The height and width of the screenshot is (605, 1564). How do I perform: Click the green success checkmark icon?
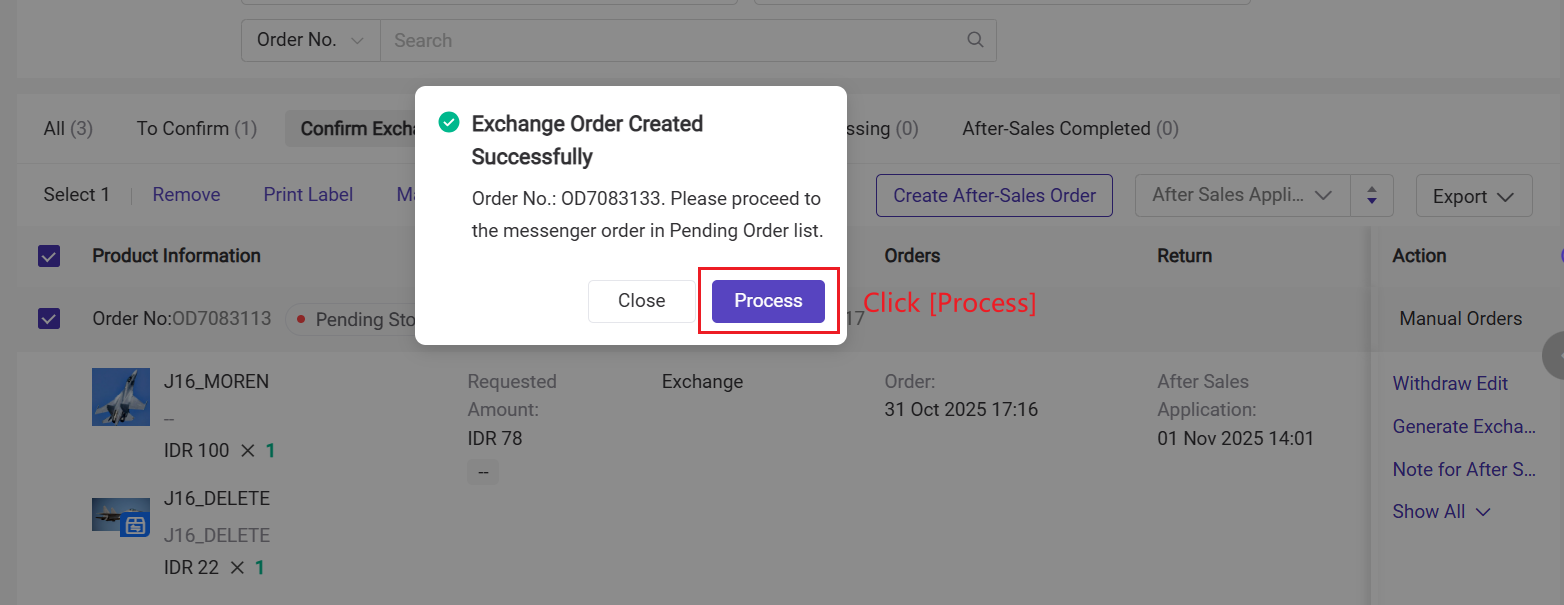pos(449,123)
